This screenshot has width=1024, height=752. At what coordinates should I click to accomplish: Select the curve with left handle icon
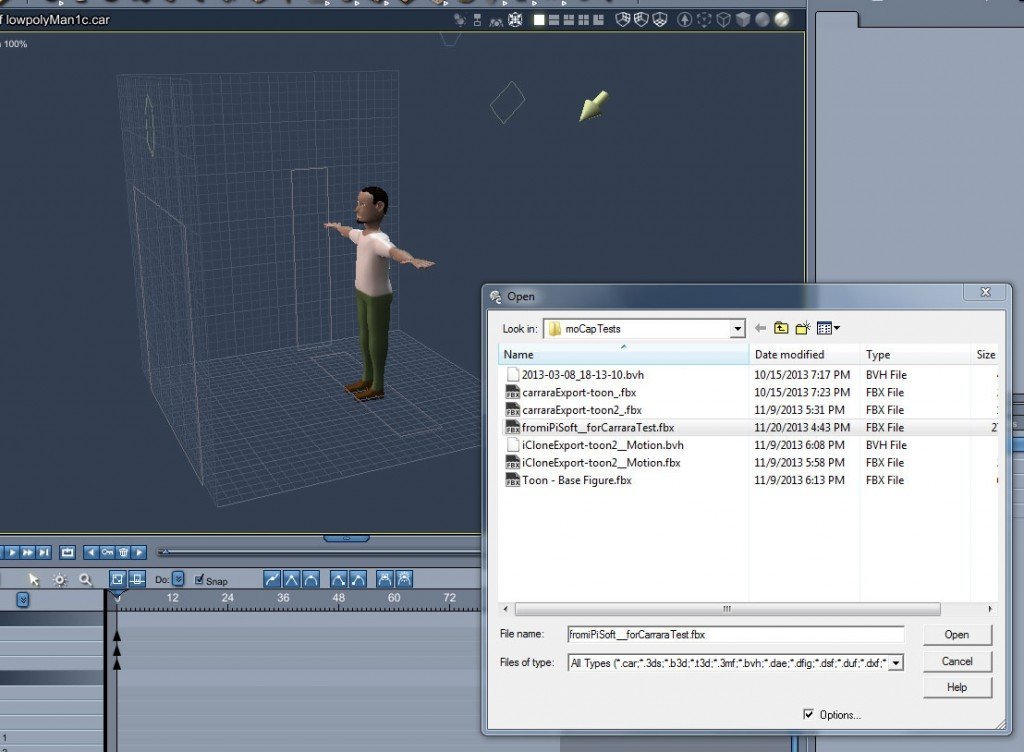[x=338, y=579]
